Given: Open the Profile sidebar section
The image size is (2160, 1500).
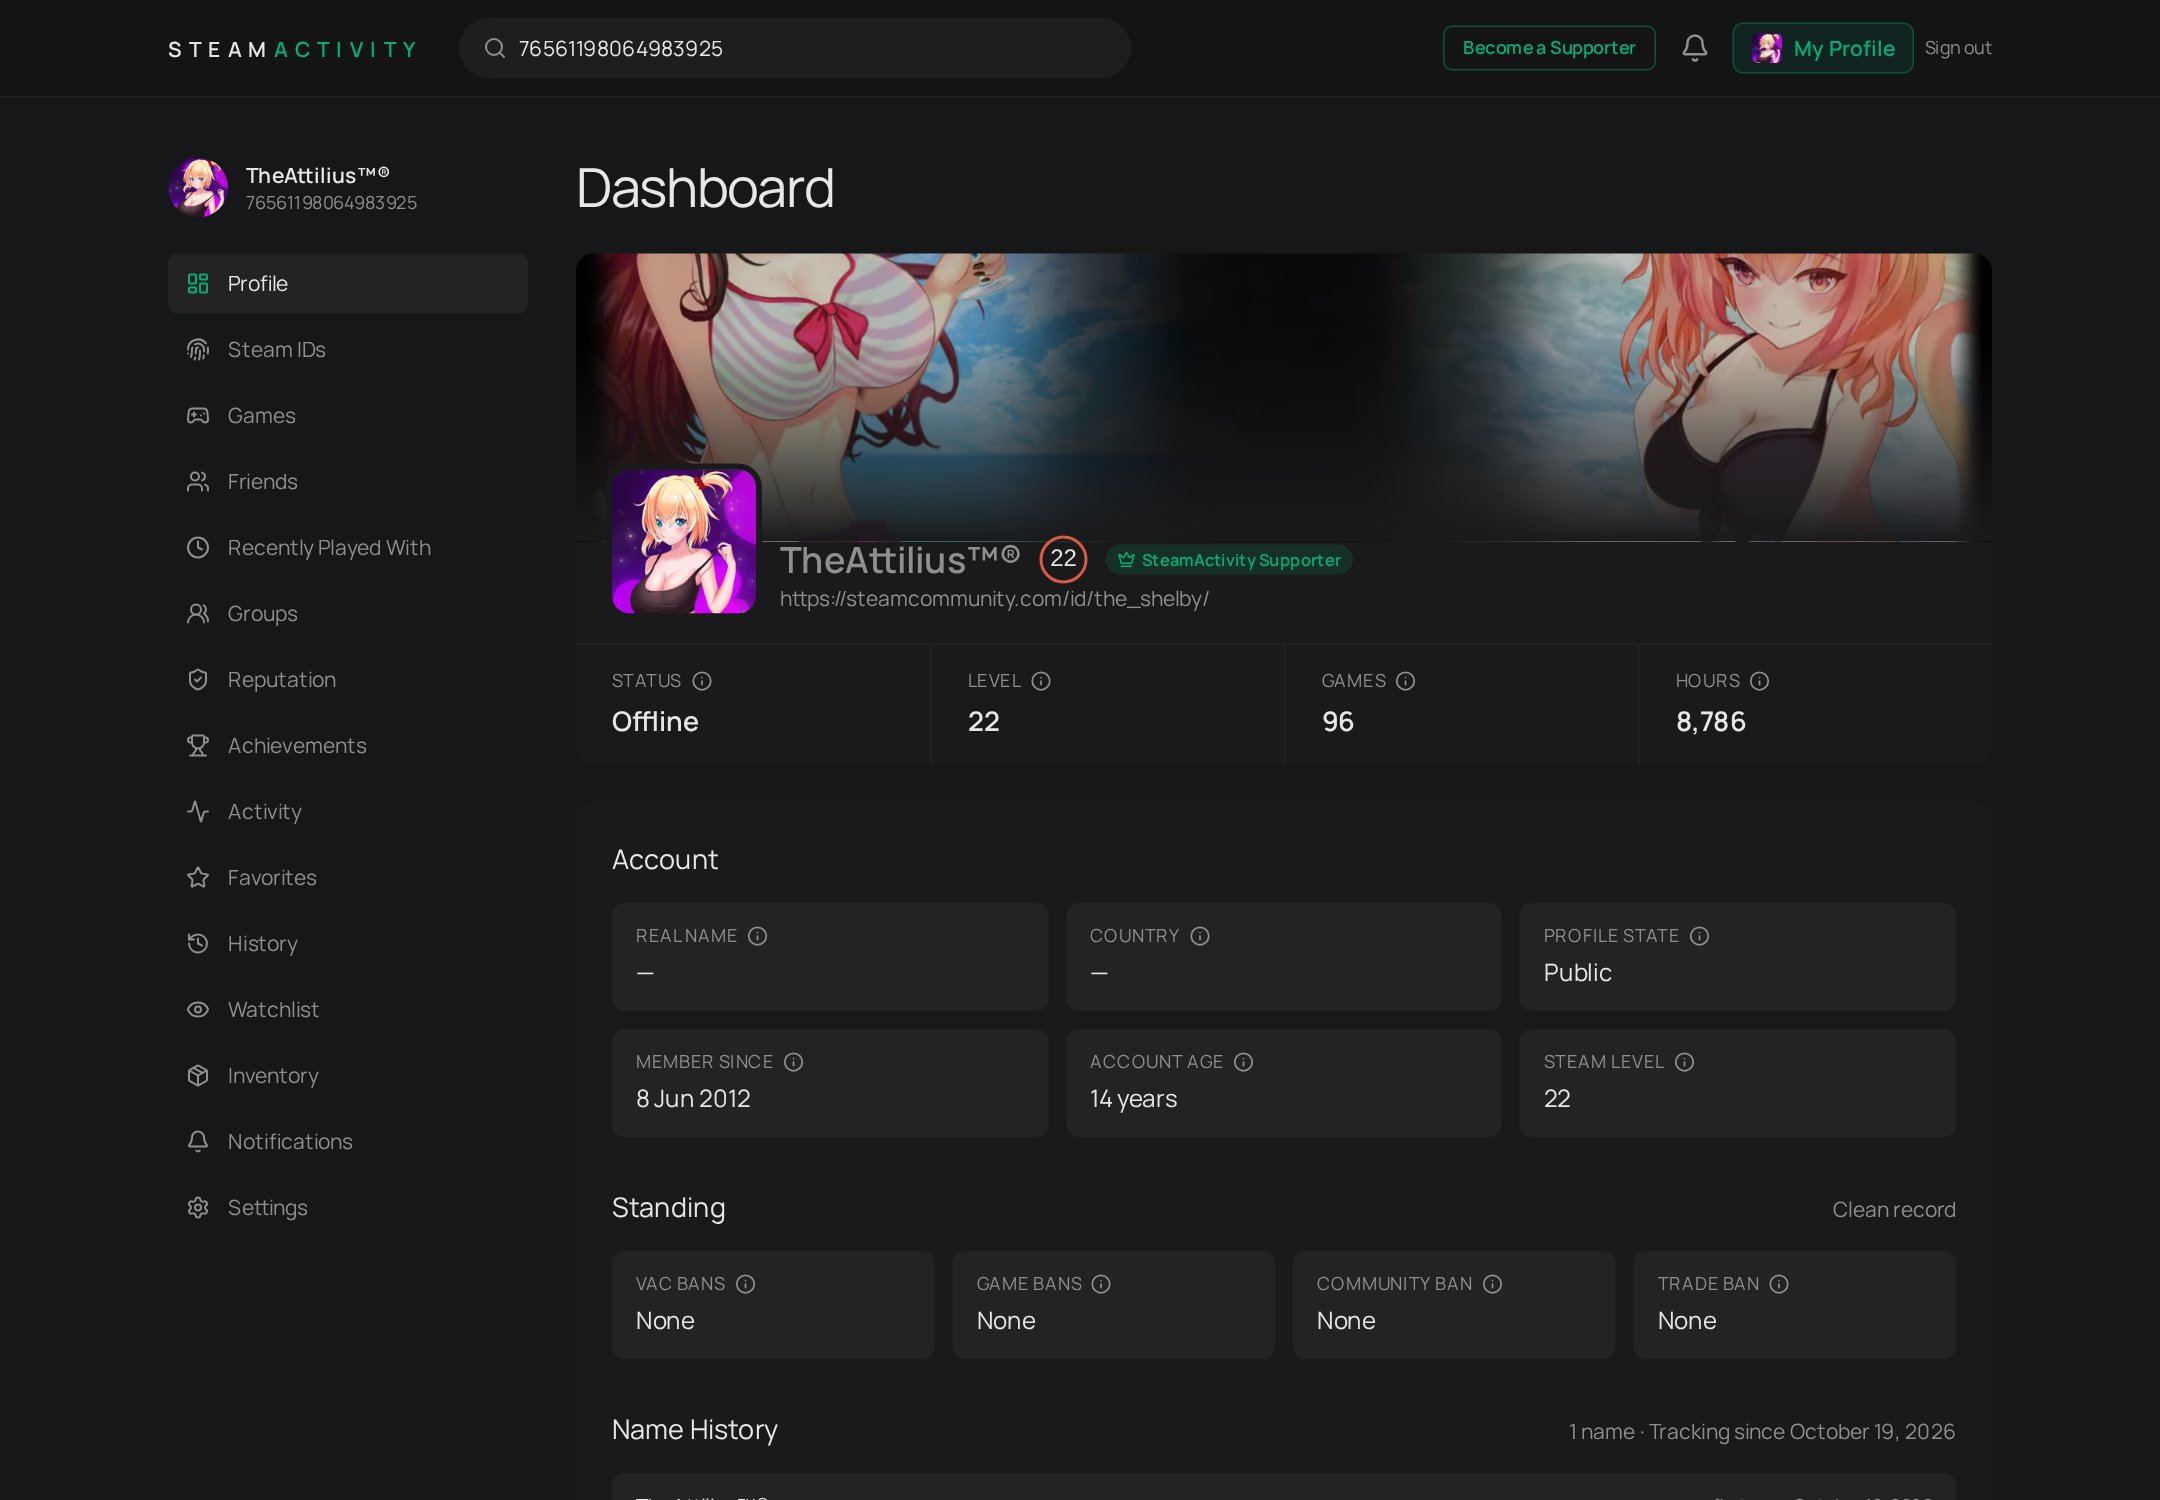Looking at the screenshot, I should [x=347, y=284].
